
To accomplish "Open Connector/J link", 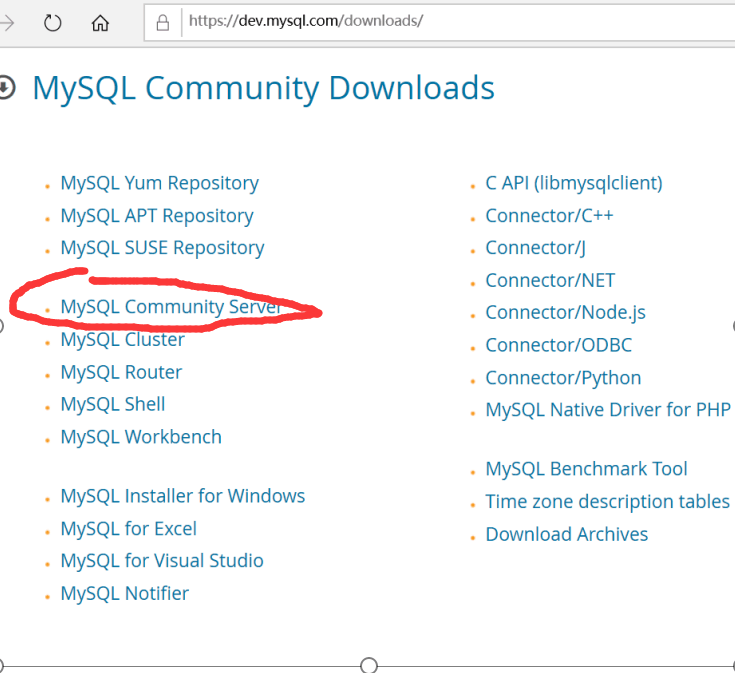I will (535, 248).
